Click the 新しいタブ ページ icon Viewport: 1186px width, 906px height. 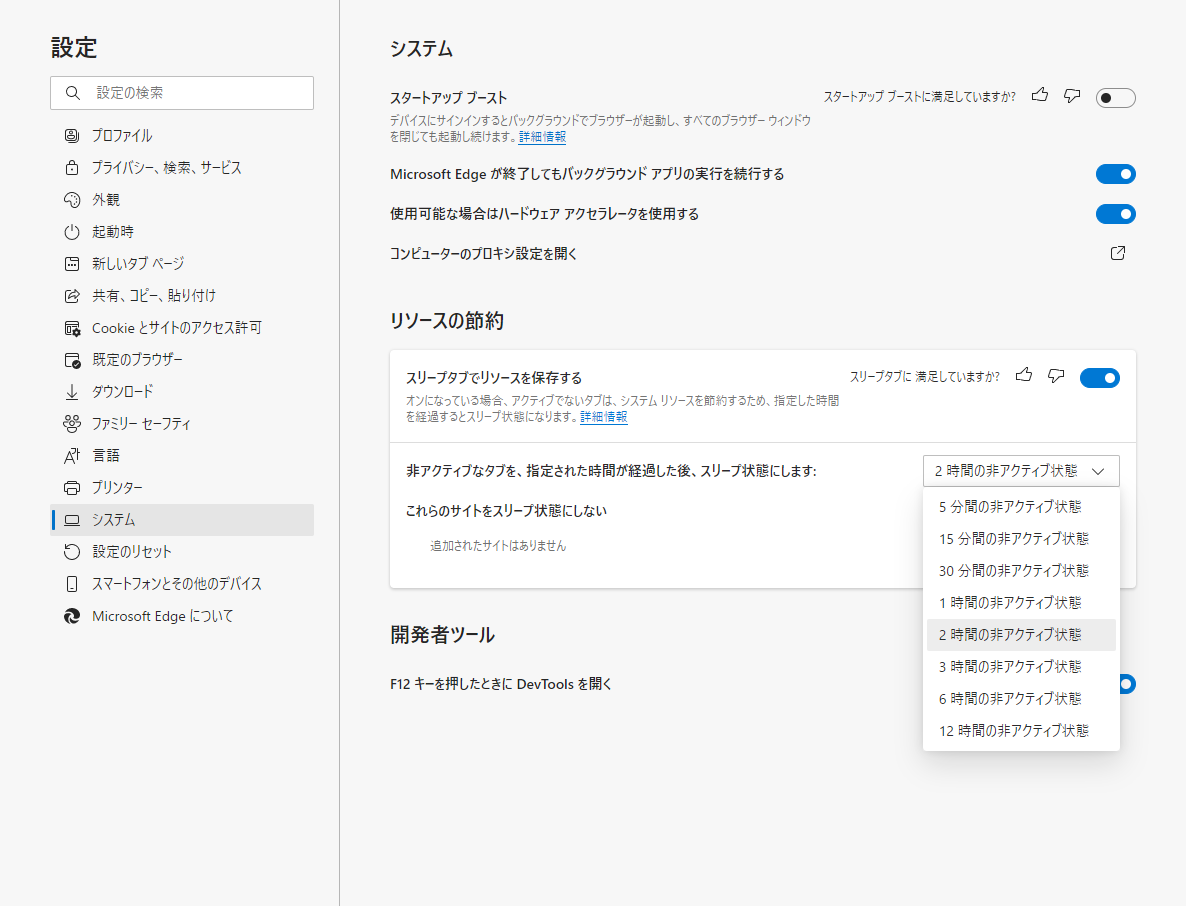(x=72, y=264)
